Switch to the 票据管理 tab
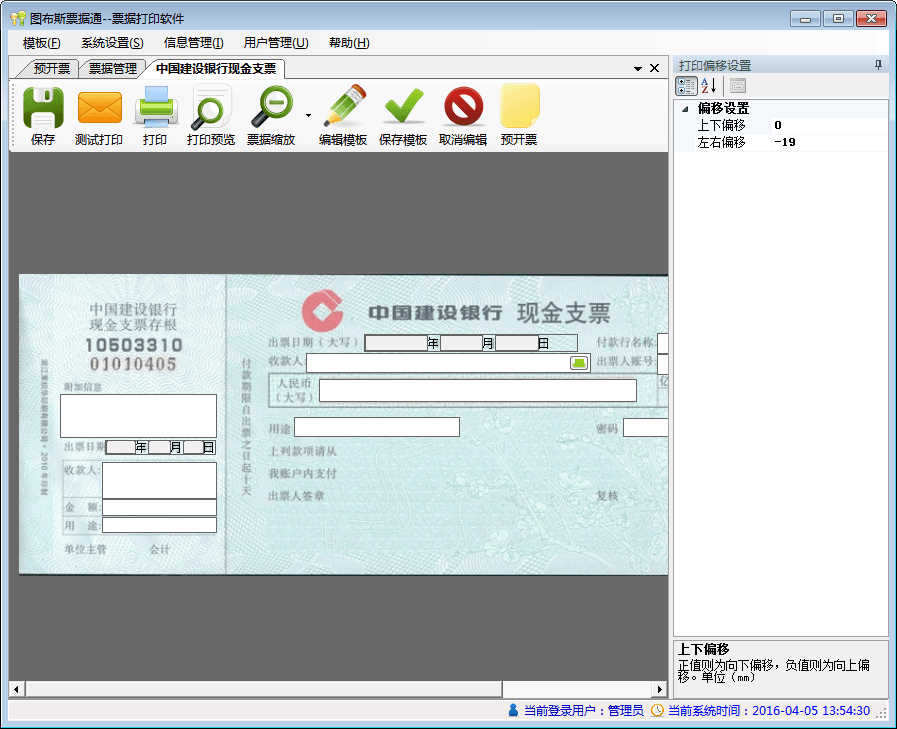This screenshot has height=729, width=897. (113, 69)
